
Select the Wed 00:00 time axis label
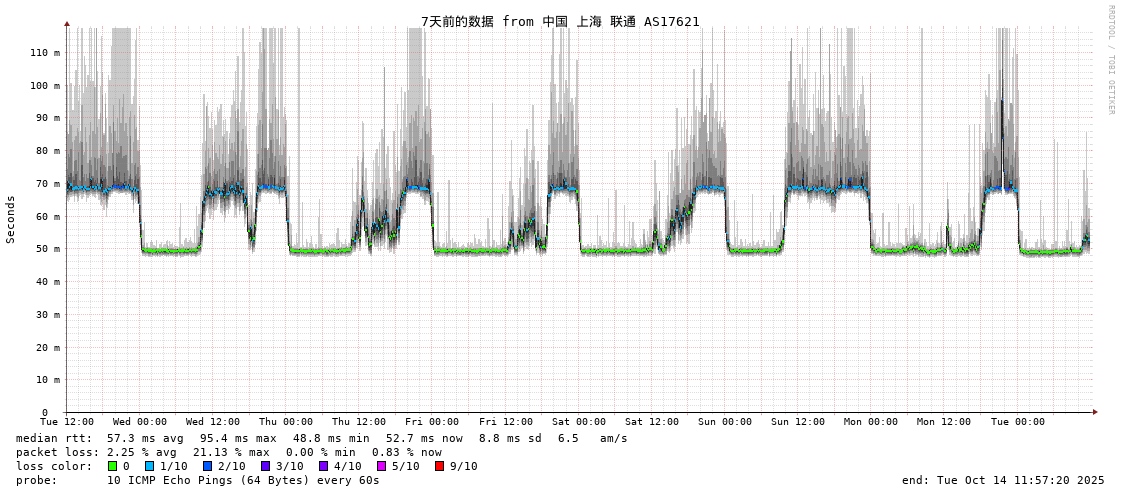point(140,422)
